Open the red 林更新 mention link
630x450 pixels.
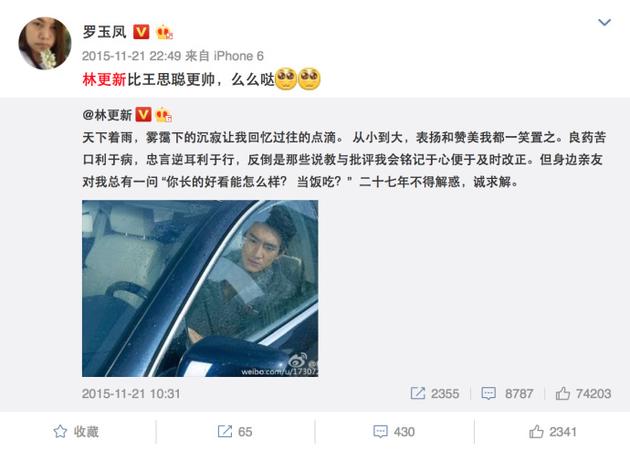click(104, 80)
